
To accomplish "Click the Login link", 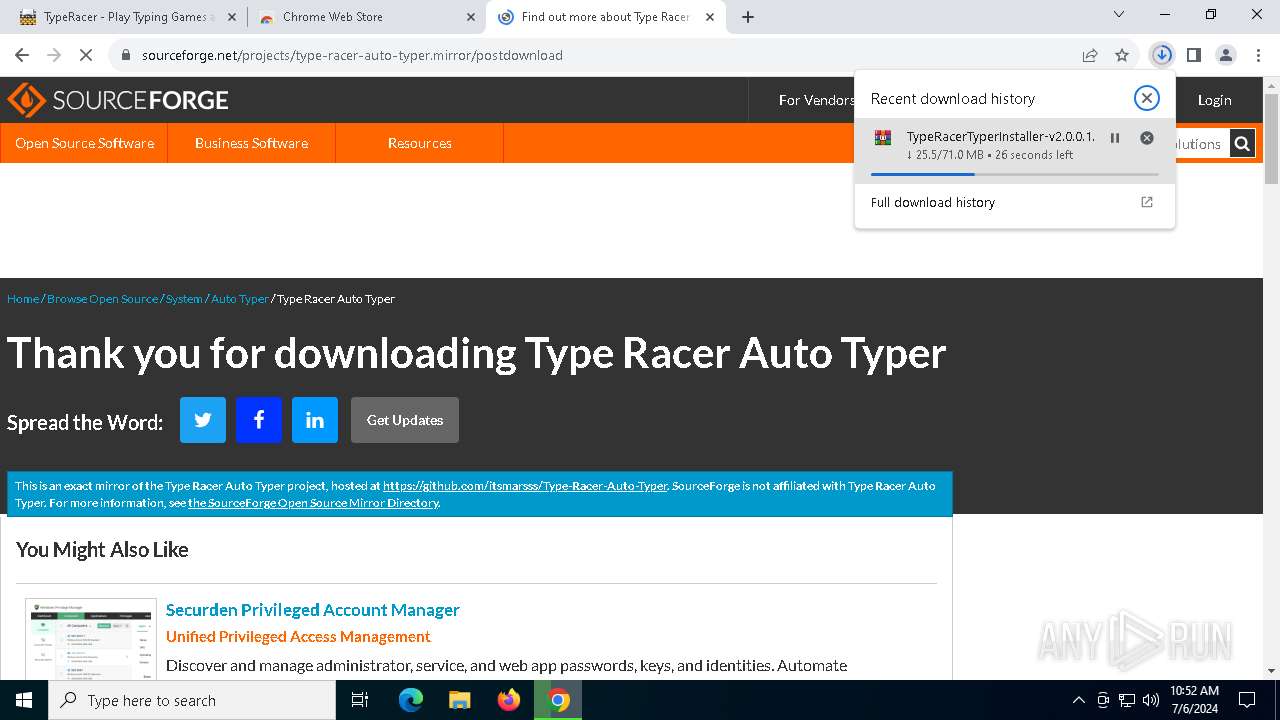I will 1214,100.
